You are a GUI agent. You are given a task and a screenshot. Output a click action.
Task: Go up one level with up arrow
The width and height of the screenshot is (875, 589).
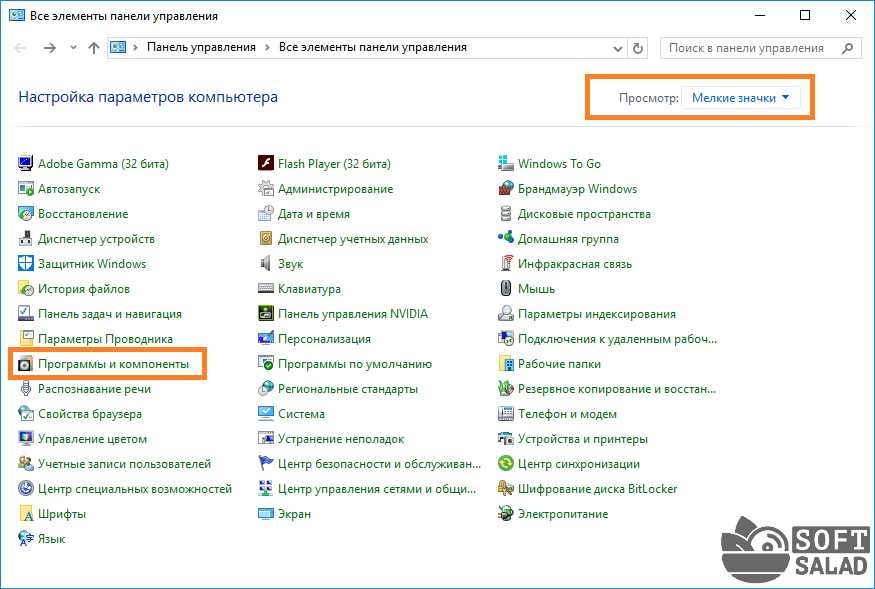[94, 48]
